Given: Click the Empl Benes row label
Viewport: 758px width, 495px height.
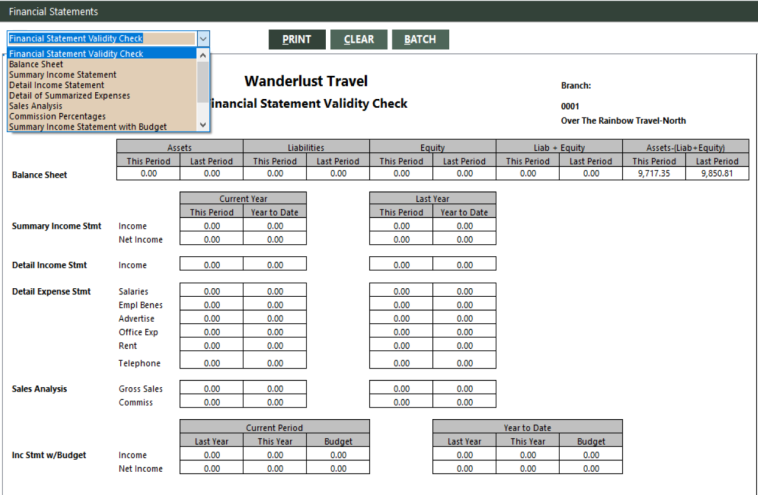Looking at the screenshot, I should (141, 305).
